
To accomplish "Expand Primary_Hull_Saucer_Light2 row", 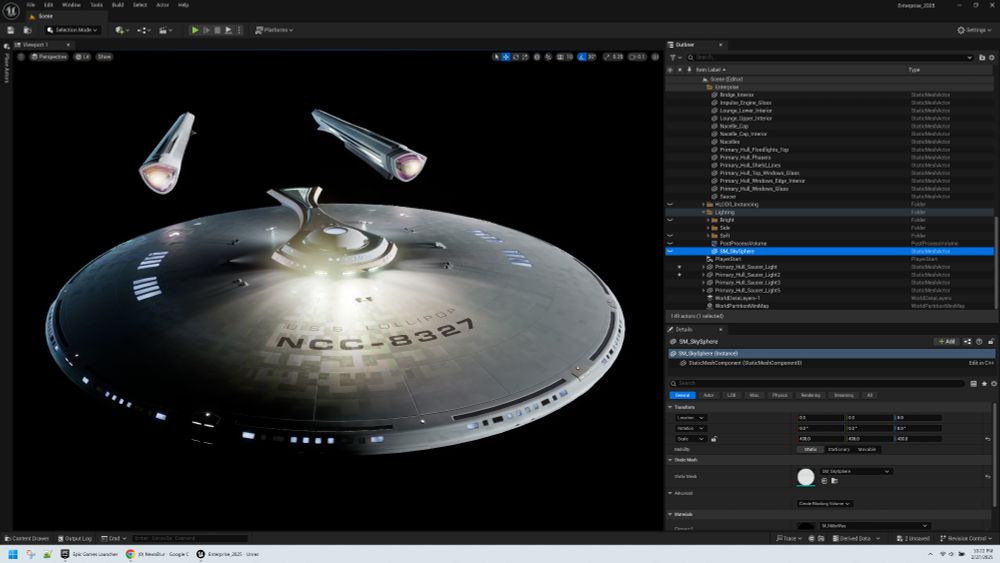I will [x=704, y=275].
